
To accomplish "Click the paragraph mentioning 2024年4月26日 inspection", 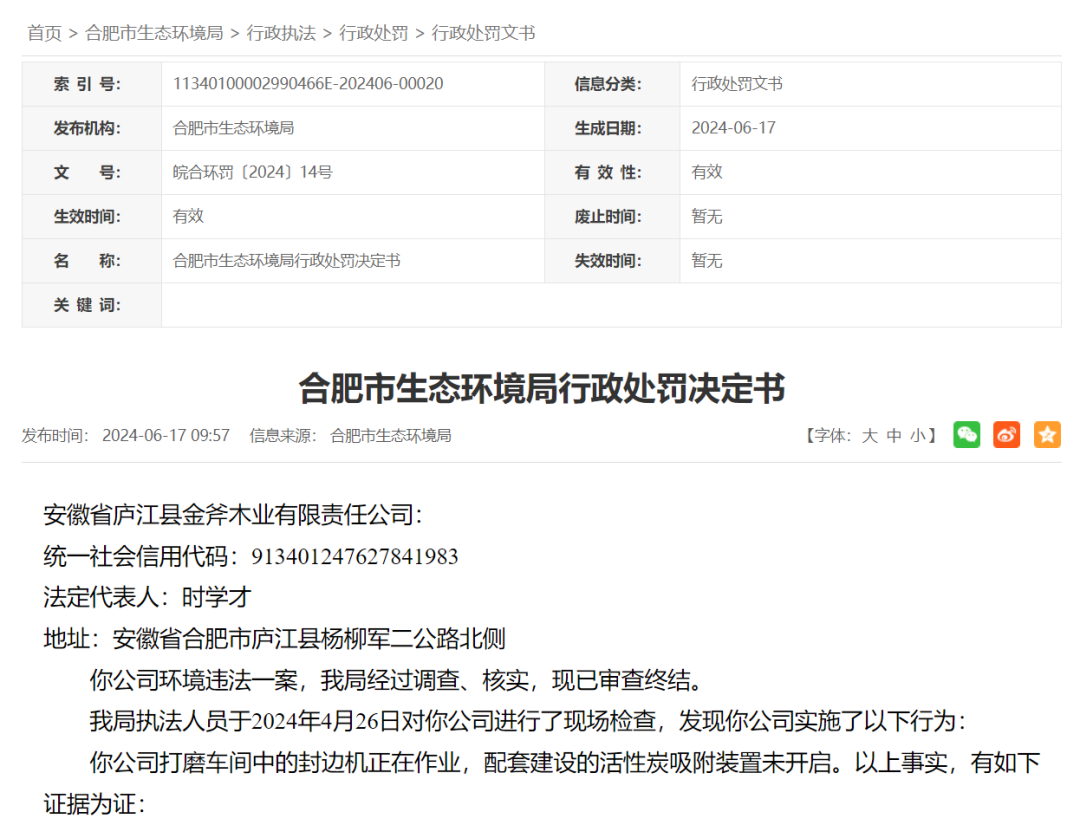I will pyautogui.click(x=528, y=721).
